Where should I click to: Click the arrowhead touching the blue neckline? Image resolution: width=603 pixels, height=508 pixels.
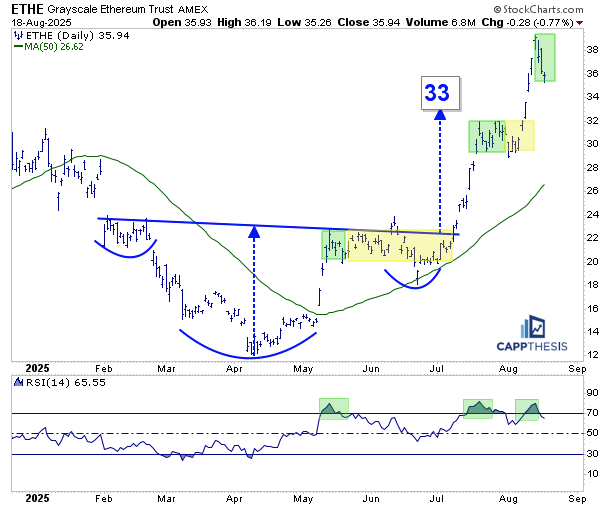point(254,230)
